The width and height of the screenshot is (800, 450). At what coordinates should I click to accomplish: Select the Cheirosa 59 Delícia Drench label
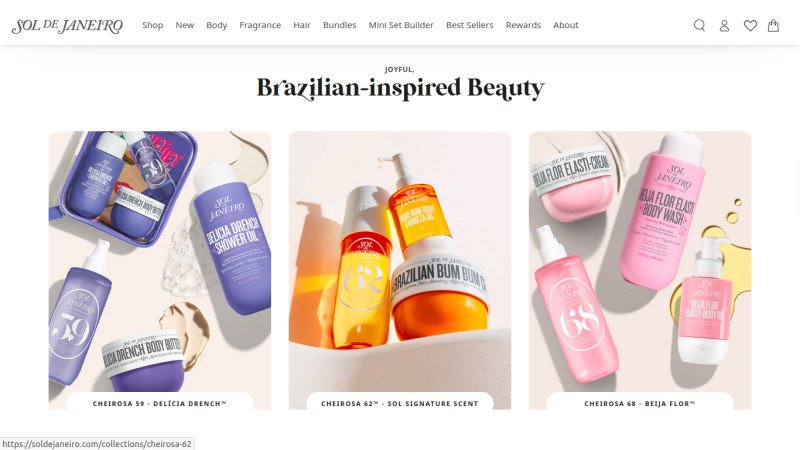160,403
